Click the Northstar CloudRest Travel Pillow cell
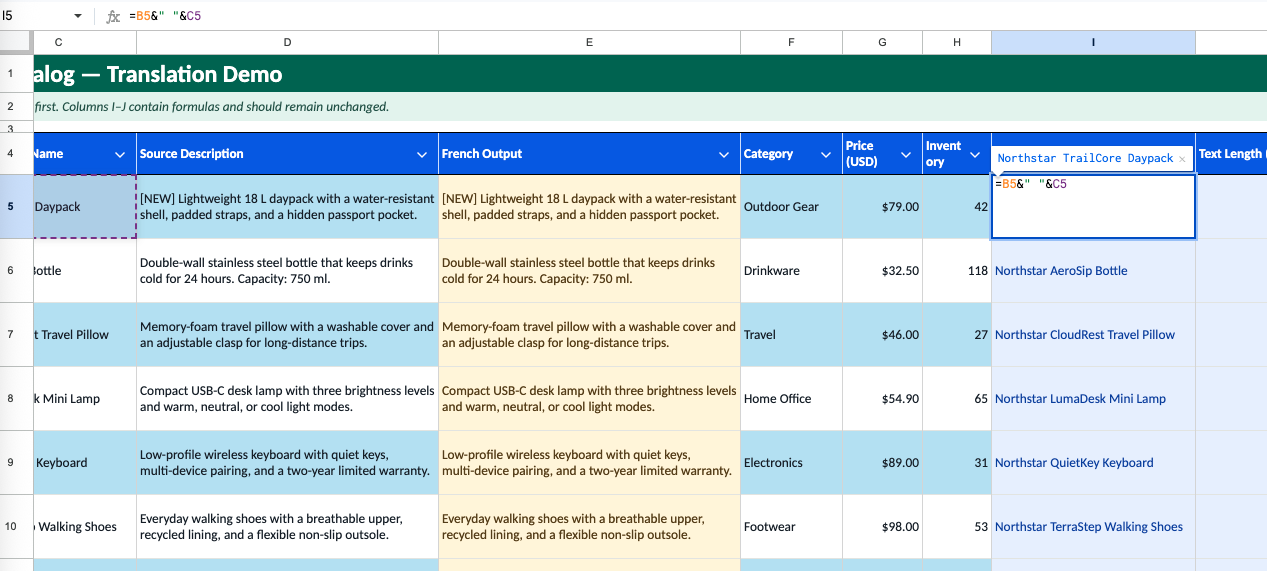Image resolution: width=1267 pixels, height=571 pixels. (x=1093, y=335)
